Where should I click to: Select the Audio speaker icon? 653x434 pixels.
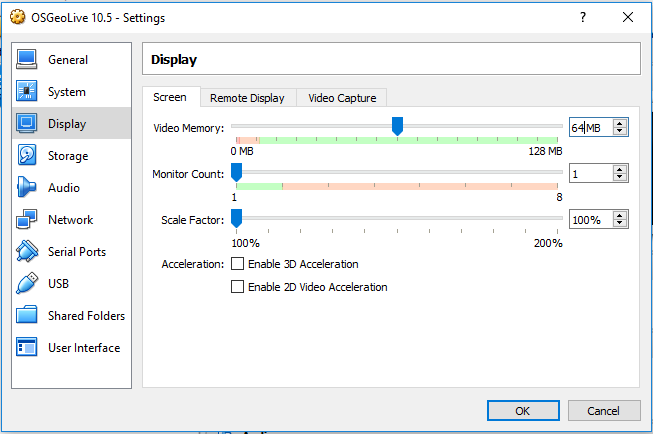point(27,187)
